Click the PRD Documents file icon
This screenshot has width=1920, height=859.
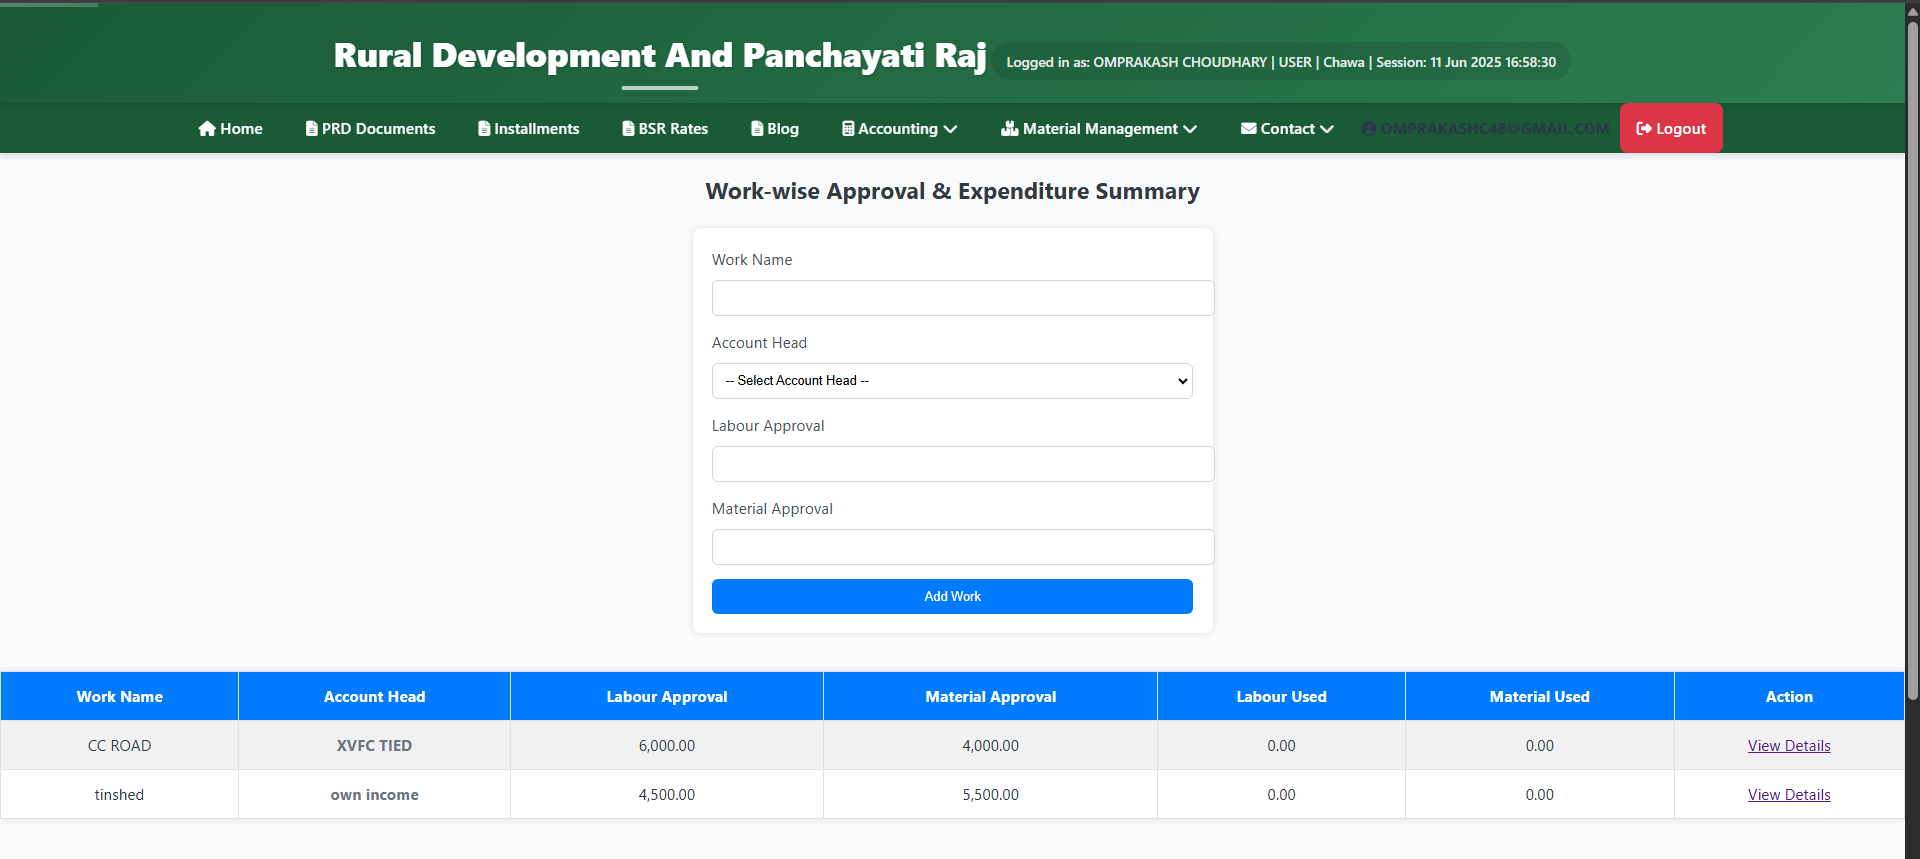click(312, 129)
